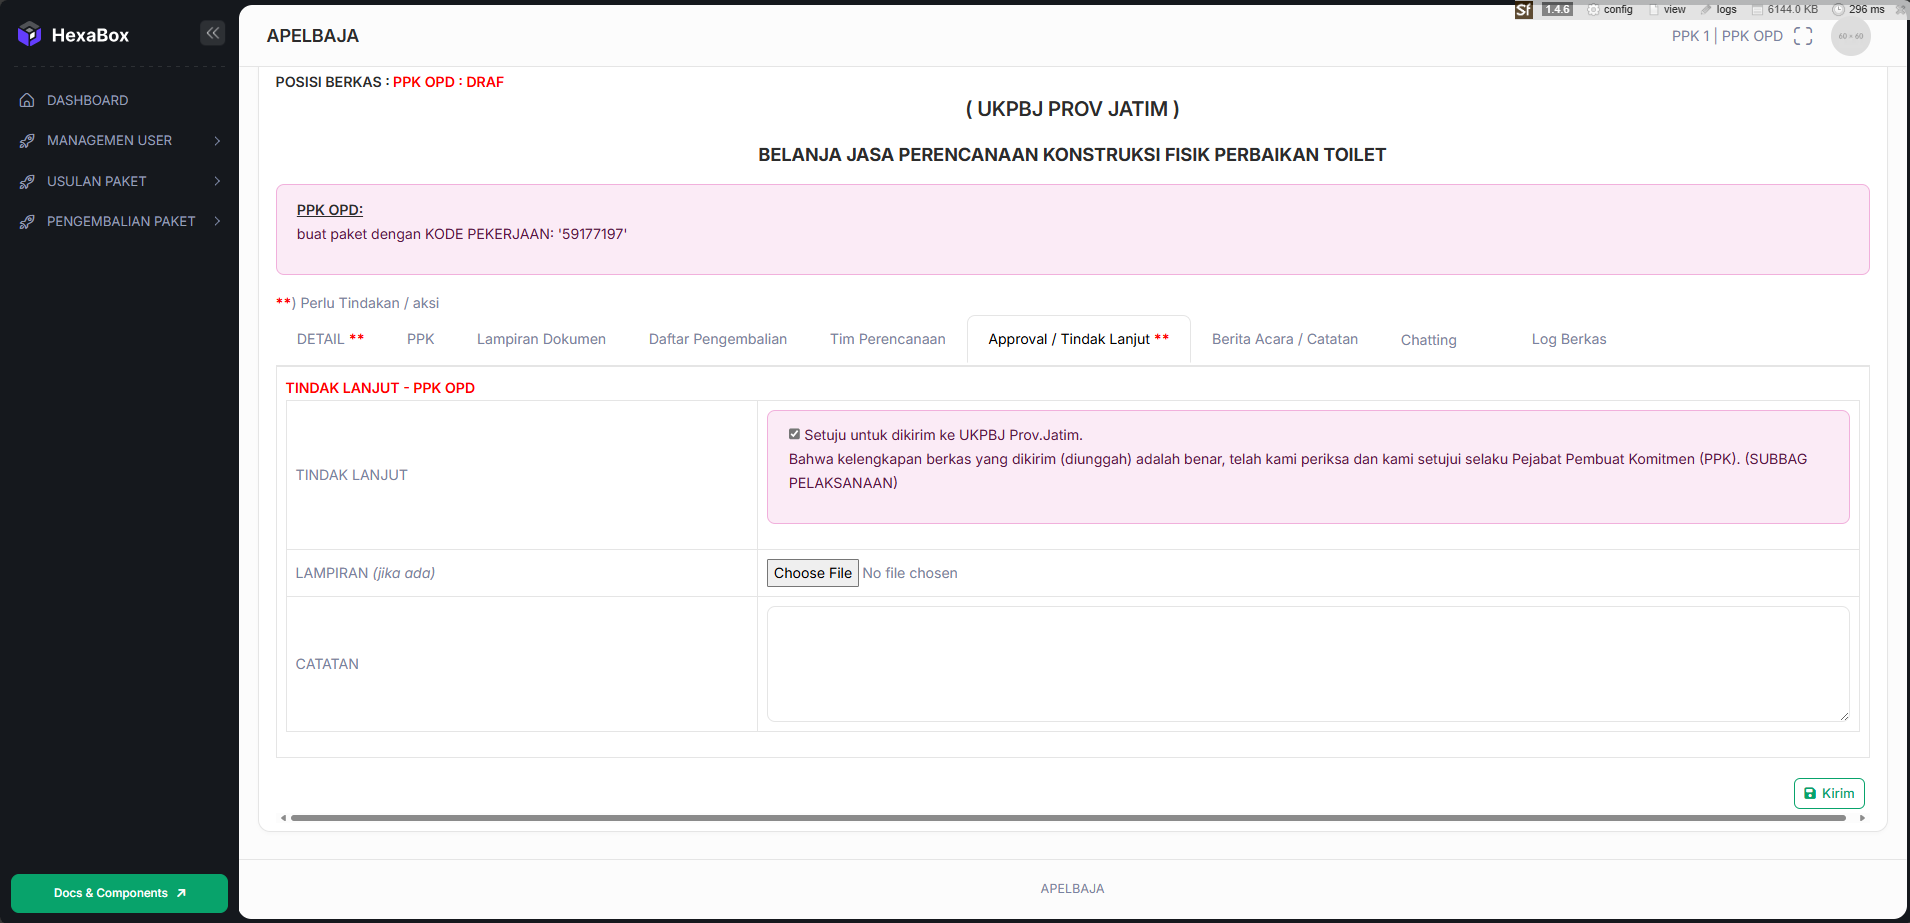The width and height of the screenshot is (1910, 923).
Task: Open the Symfony Sf debug toolbar icon
Action: (x=1523, y=10)
